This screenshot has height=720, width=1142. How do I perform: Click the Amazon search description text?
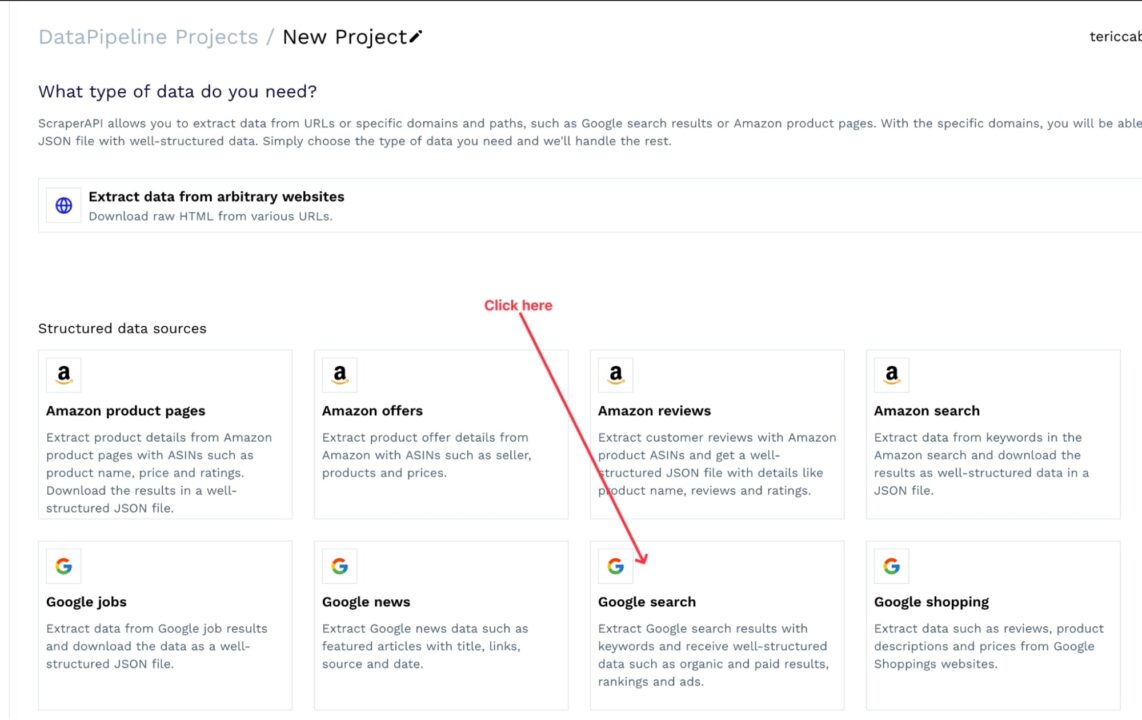tap(981, 464)
